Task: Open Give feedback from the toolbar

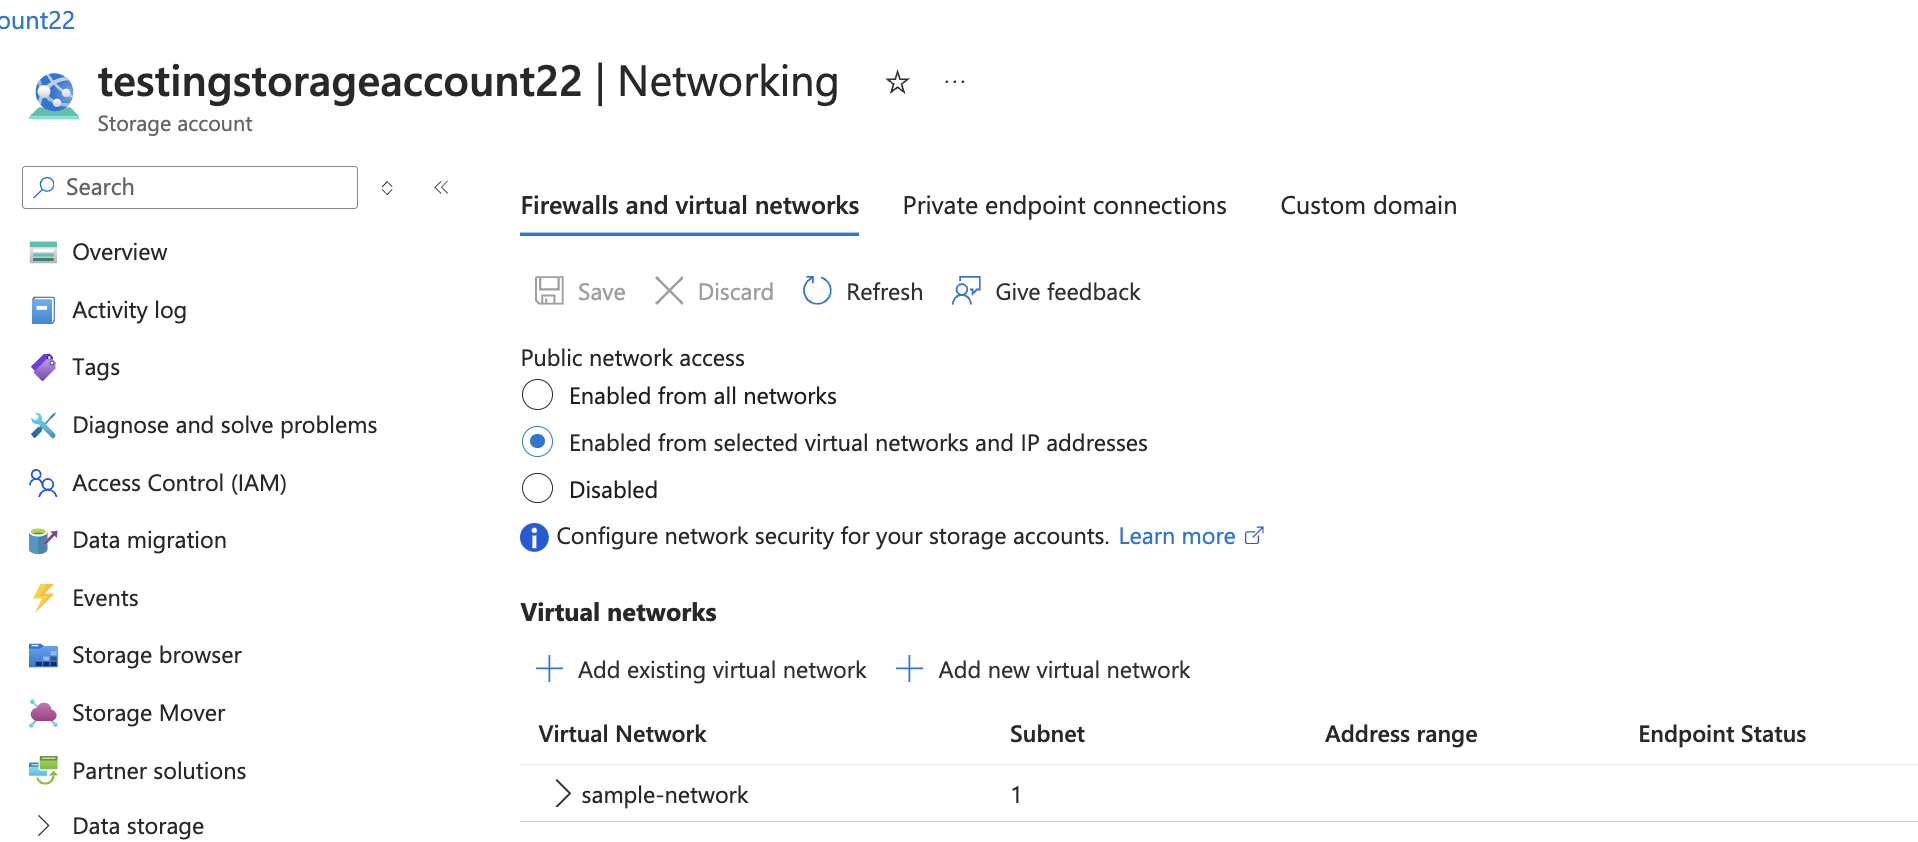Action: (x=1046, y=291)
